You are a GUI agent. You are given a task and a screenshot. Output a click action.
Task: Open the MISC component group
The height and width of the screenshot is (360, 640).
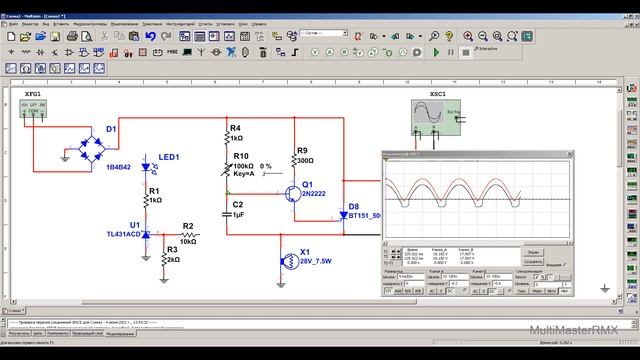(x=172, y=52)
